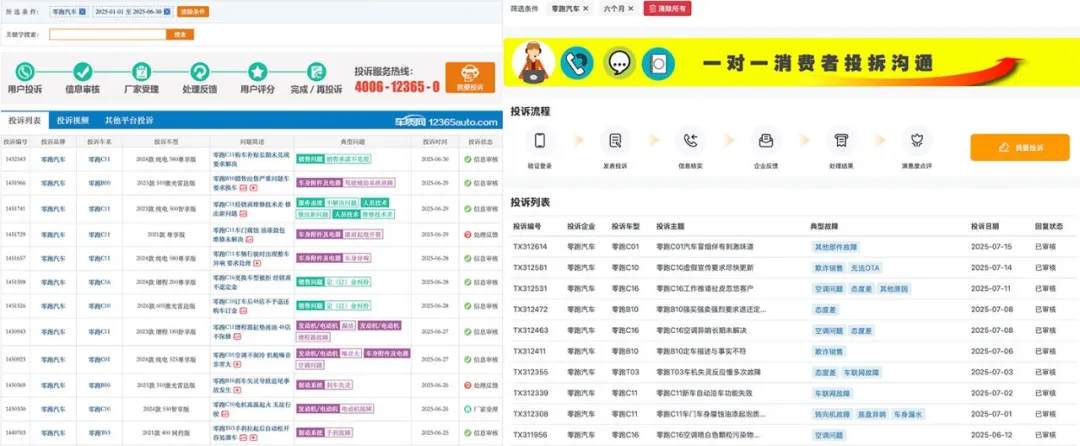Remove the 零跑汽车 chip in right filter bar
The width and height of the screenshot is (1080, 446).
[x=585, y=8]
